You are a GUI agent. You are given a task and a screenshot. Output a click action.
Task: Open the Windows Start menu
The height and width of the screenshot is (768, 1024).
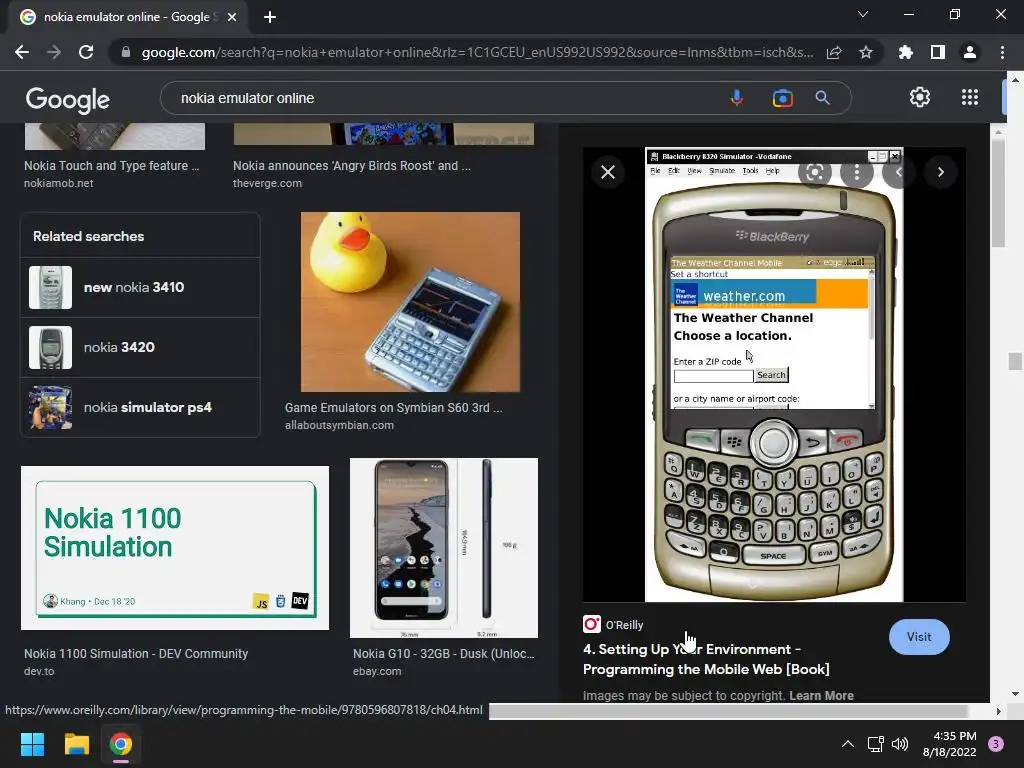[32, 744]
